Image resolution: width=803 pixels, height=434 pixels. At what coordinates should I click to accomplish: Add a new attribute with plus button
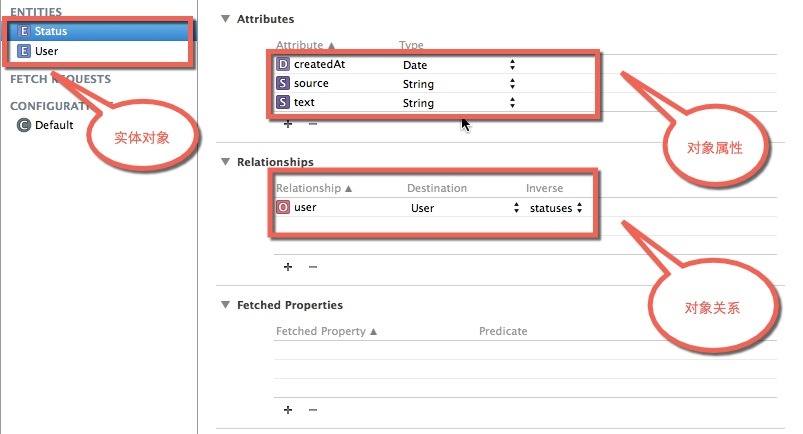coord(288,123)
